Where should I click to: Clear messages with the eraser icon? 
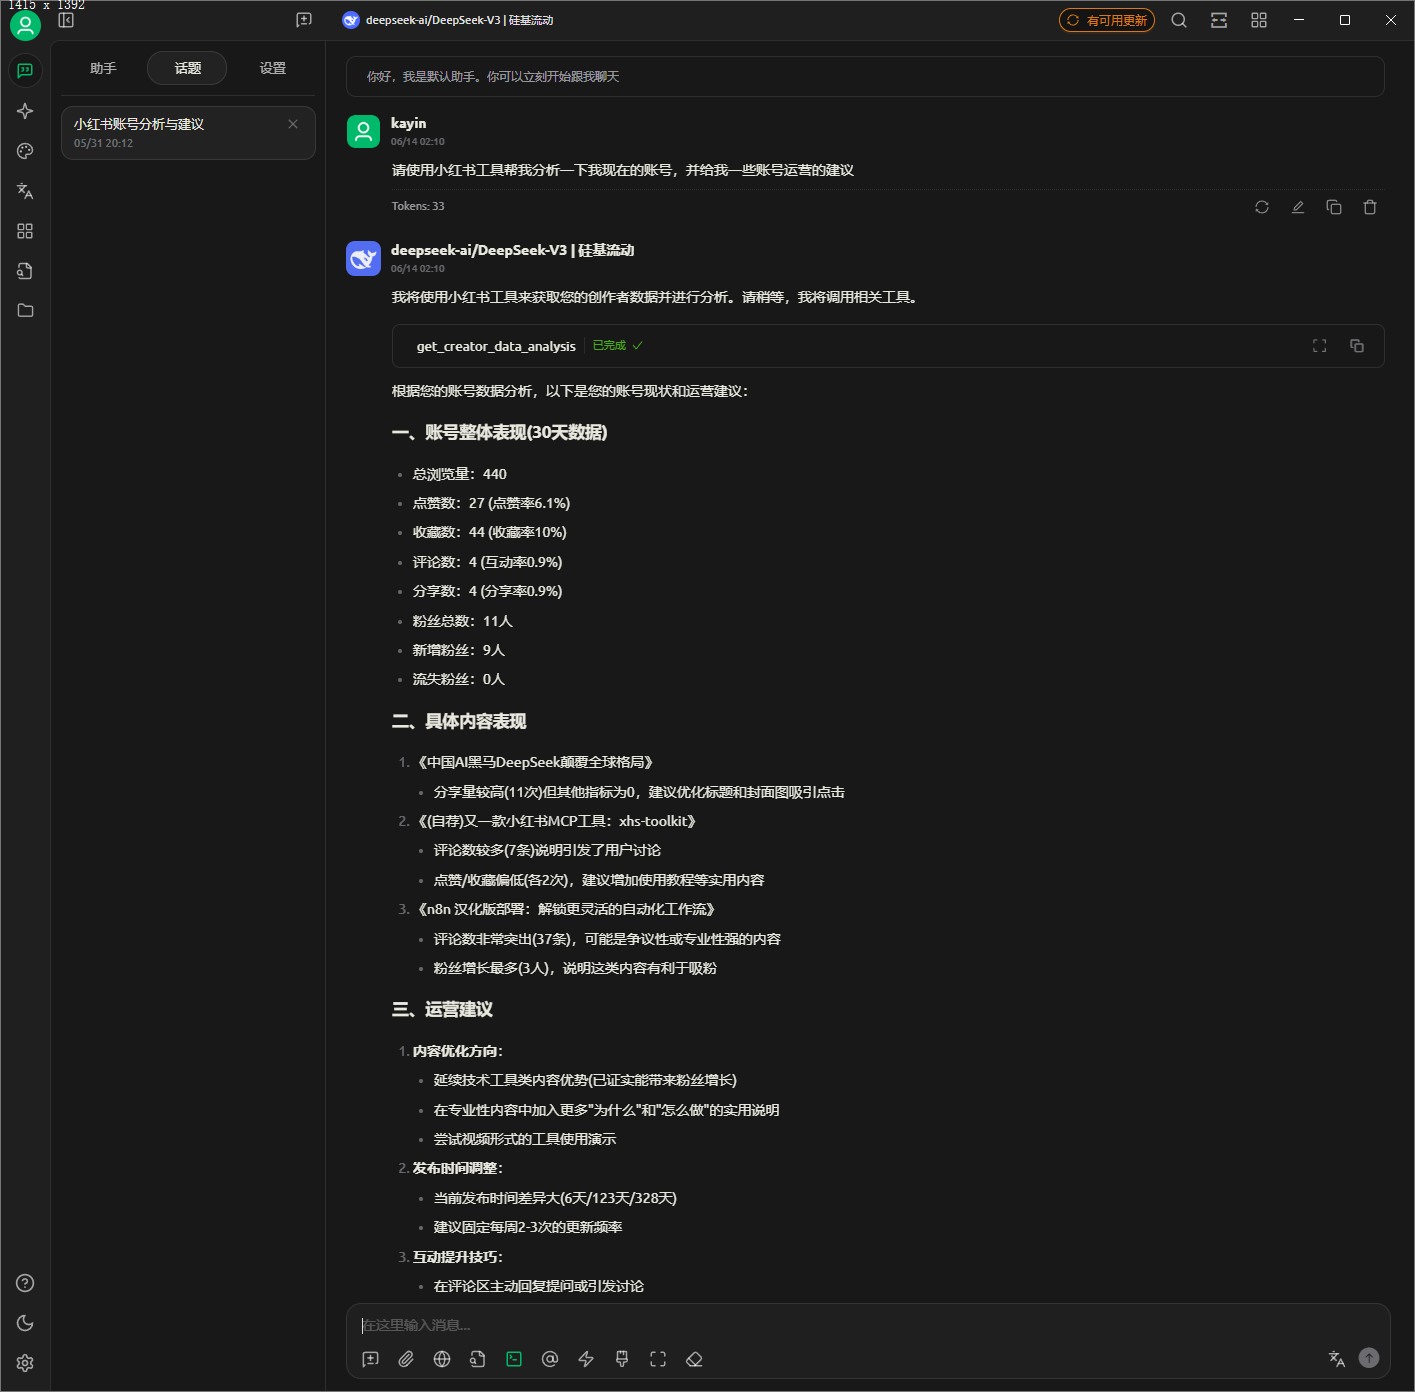694,1359
